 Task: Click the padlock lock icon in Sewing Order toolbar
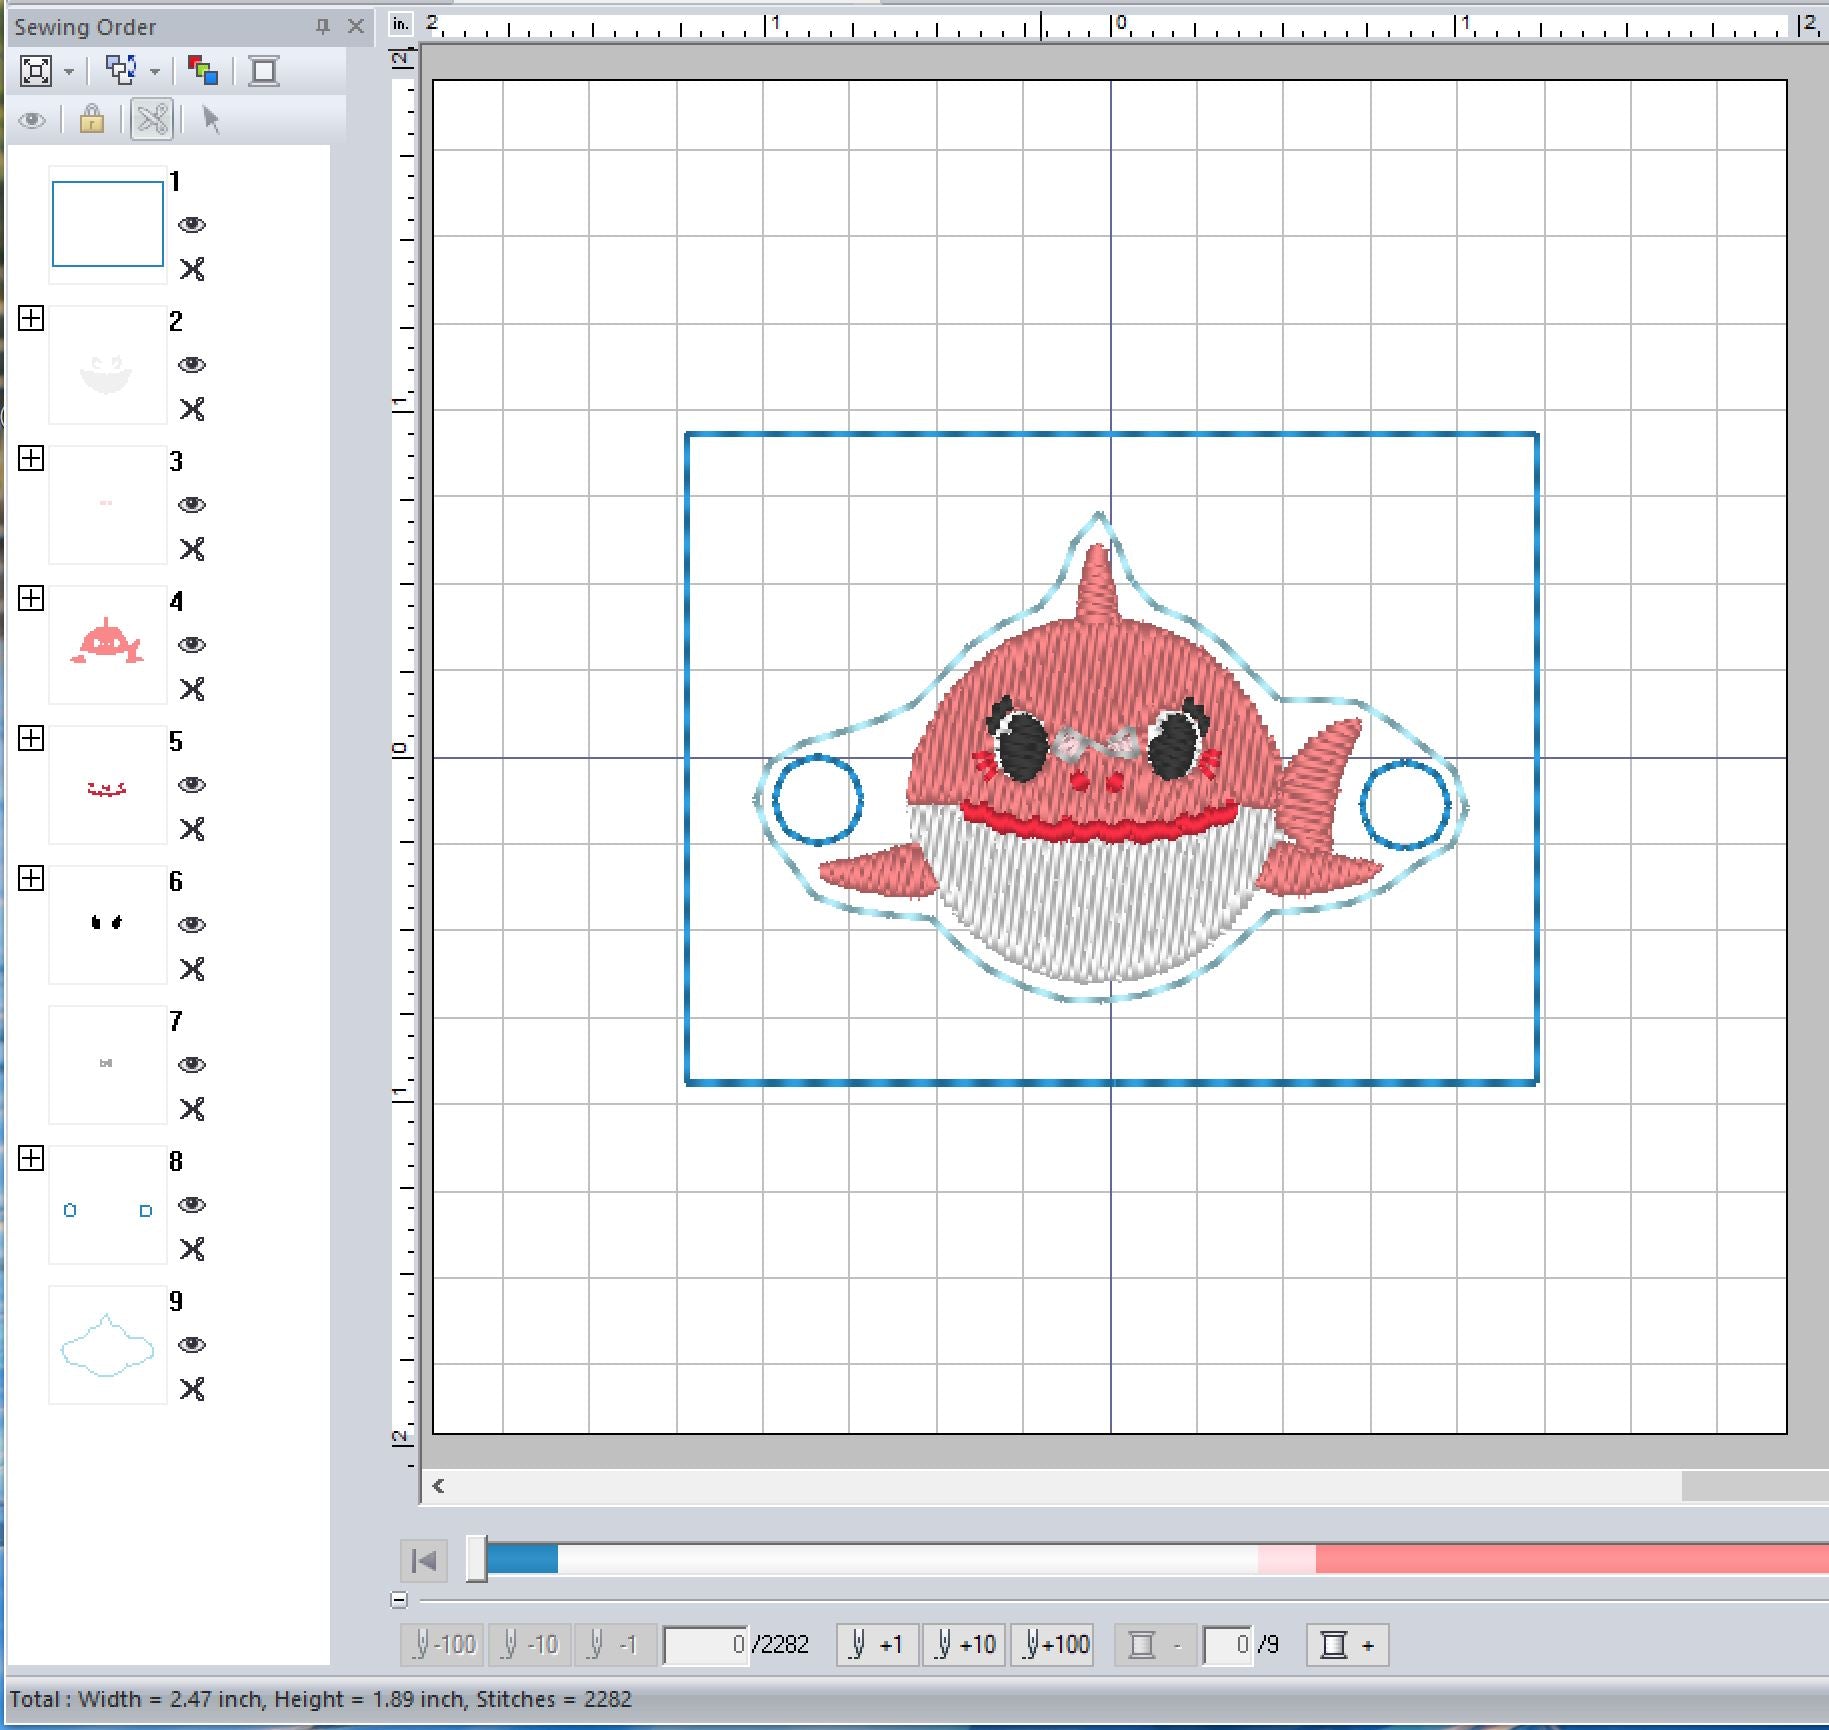[x=92, y=120]
